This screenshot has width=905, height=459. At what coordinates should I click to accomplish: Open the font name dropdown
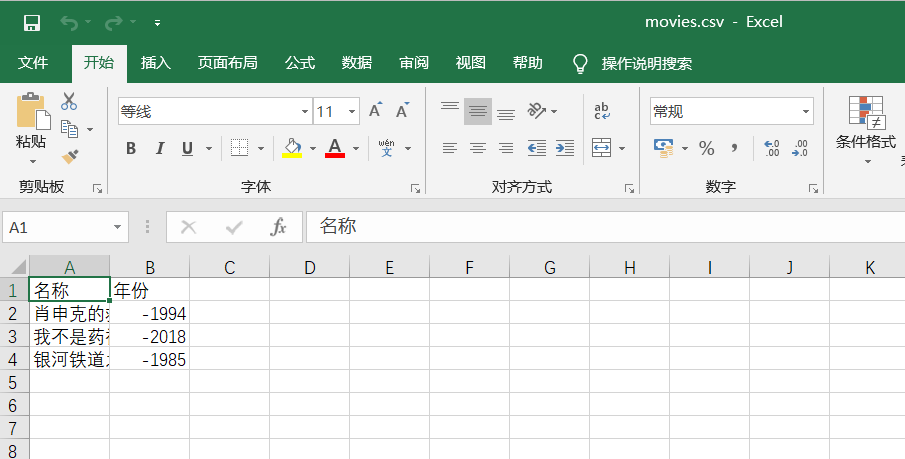[305, 111]
